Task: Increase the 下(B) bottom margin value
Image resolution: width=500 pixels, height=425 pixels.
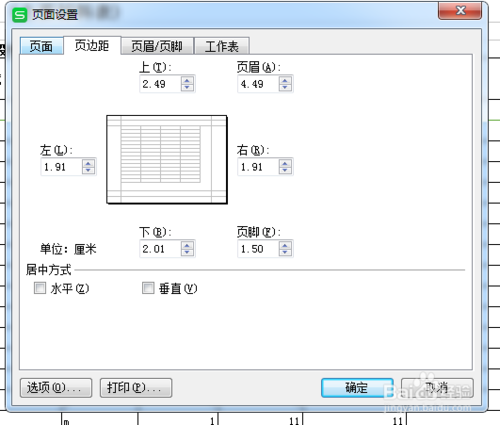Action: click(187, 245)
